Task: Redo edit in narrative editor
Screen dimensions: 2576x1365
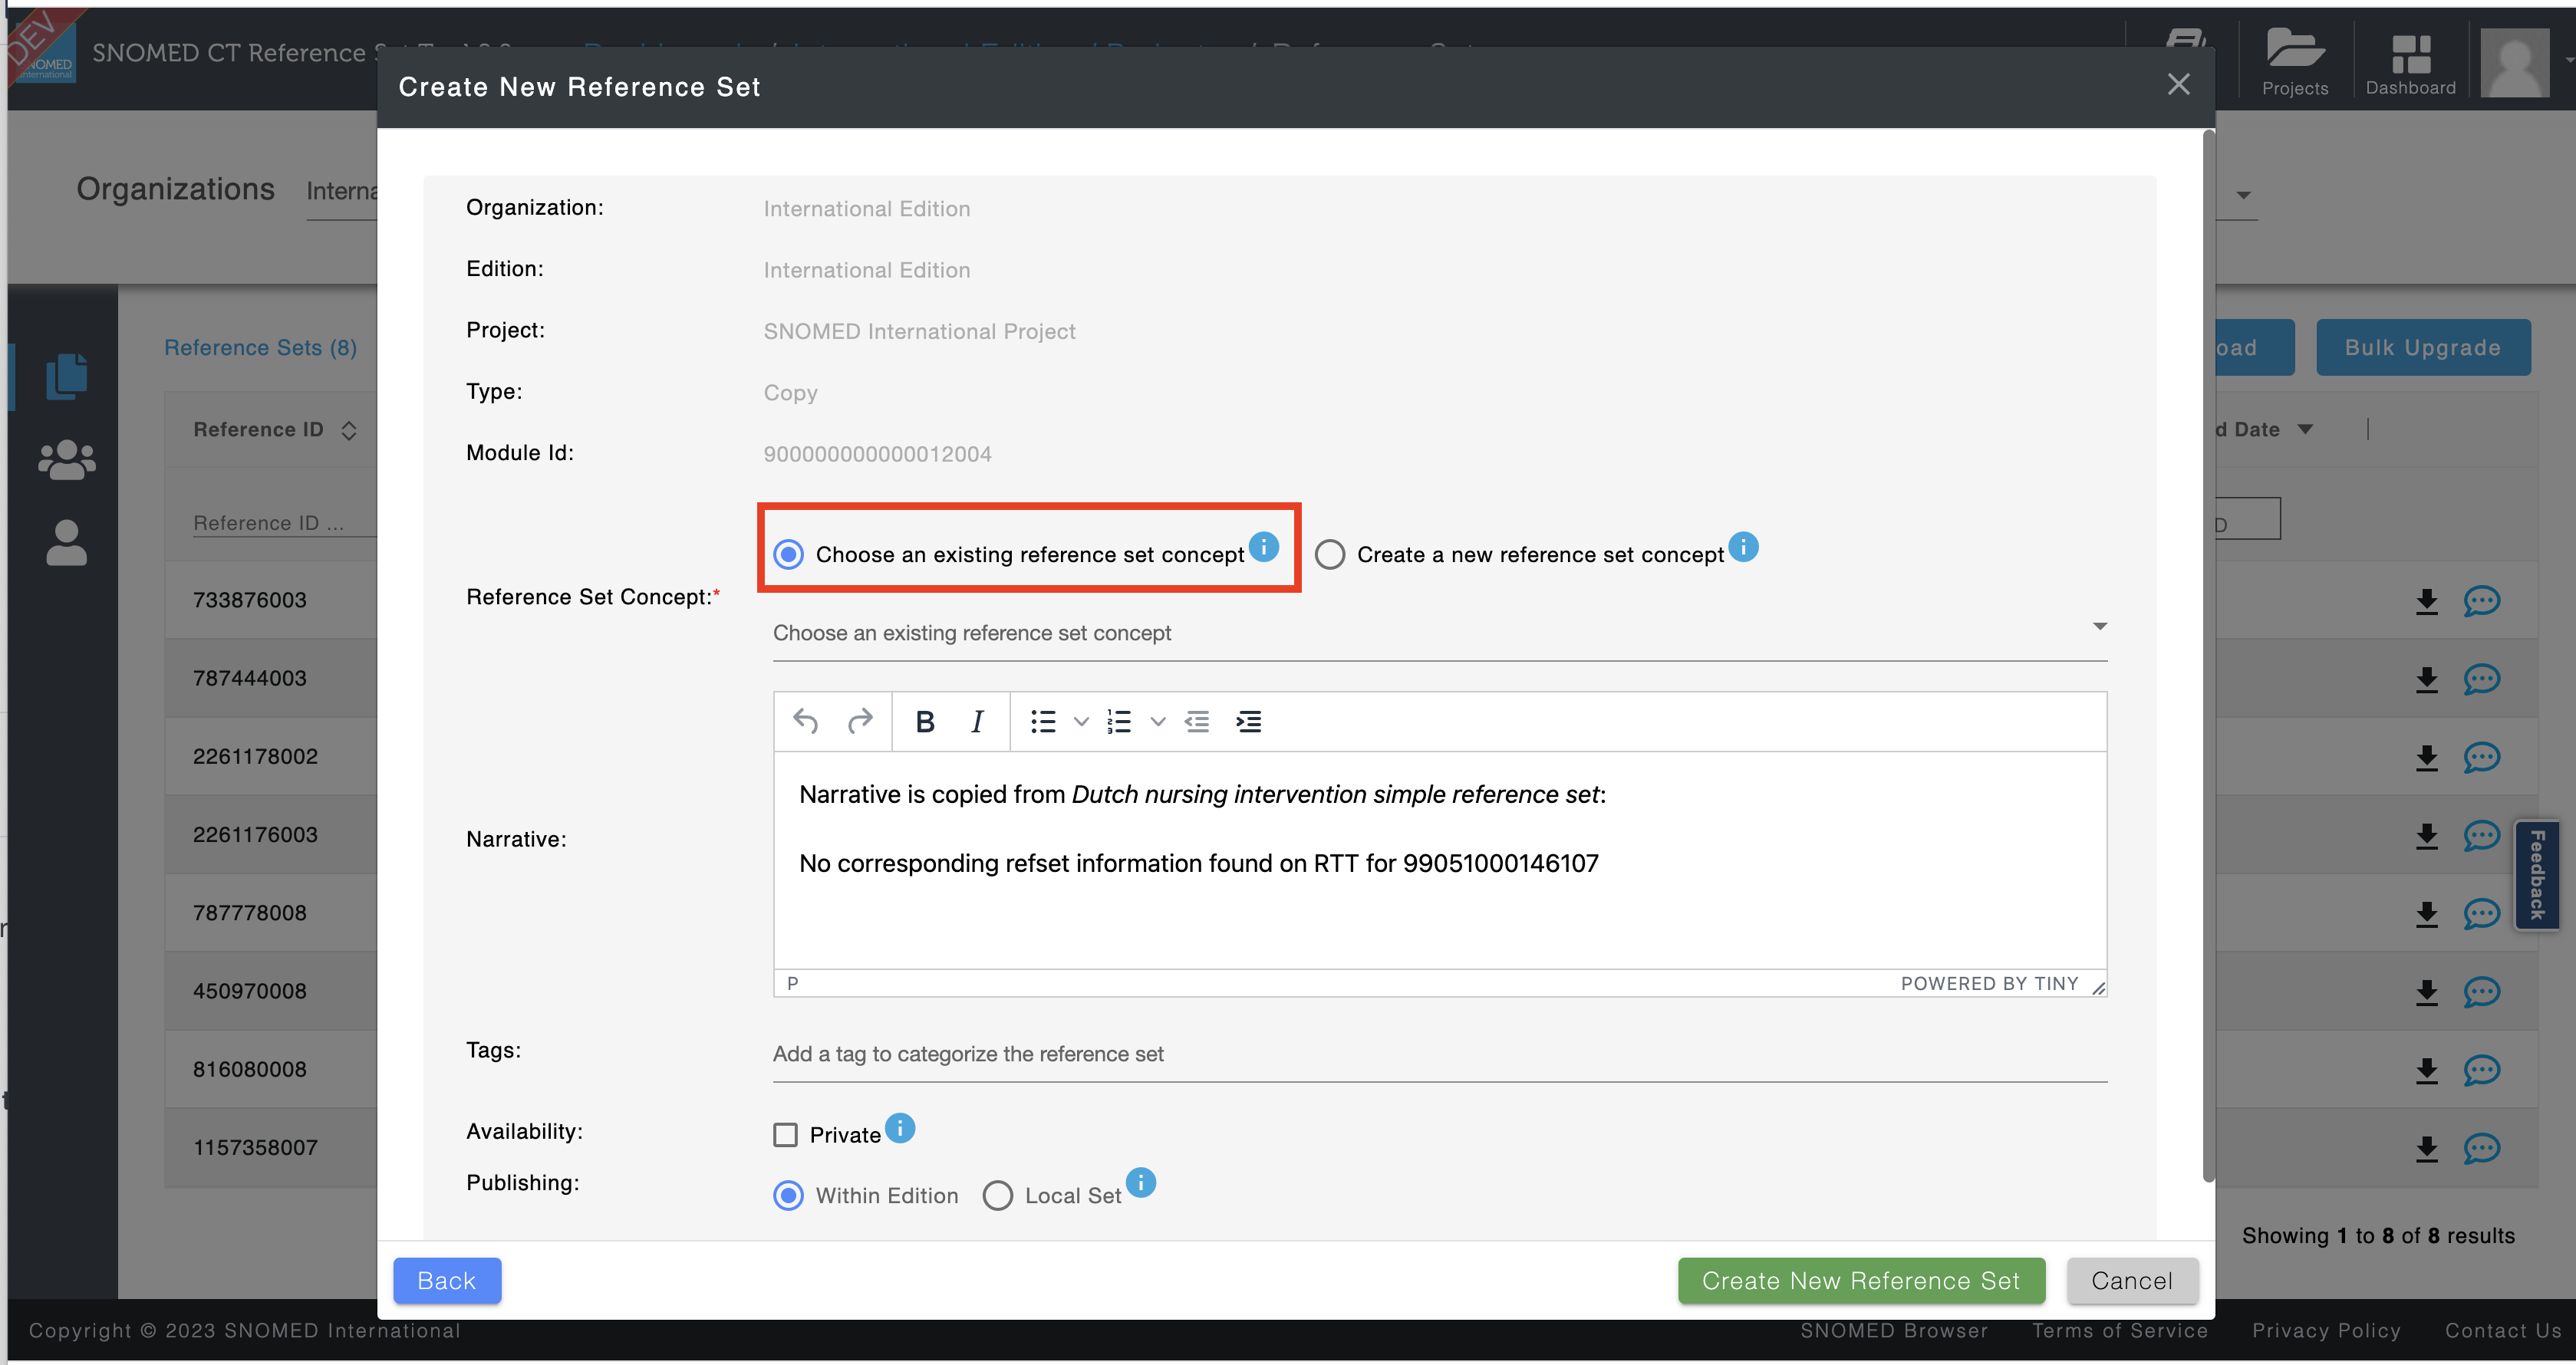Action: click(x=860, y=721)
